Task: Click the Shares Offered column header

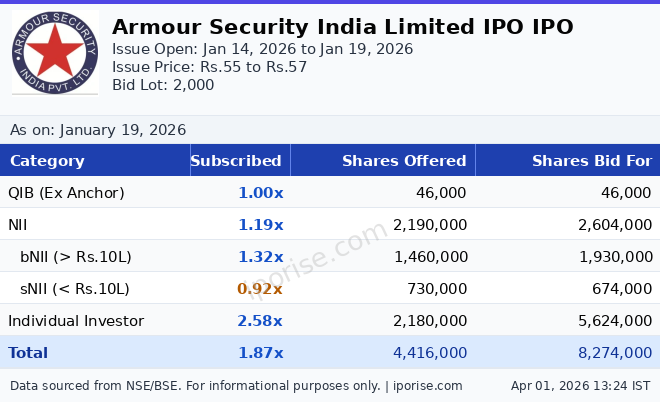Action: [x=404, y=161]
